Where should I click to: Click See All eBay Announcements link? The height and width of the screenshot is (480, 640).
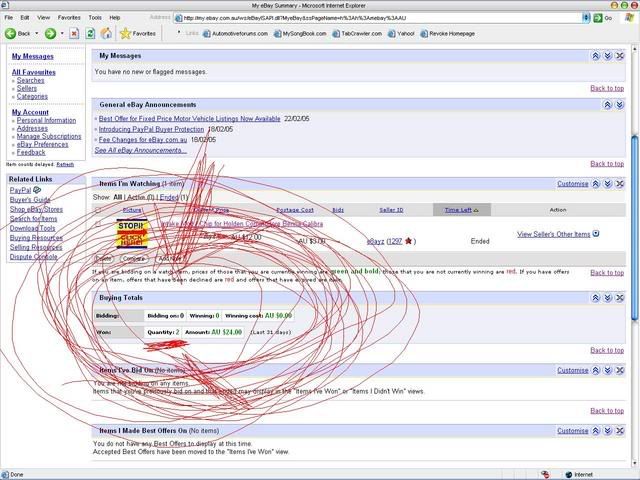[140, 150]
